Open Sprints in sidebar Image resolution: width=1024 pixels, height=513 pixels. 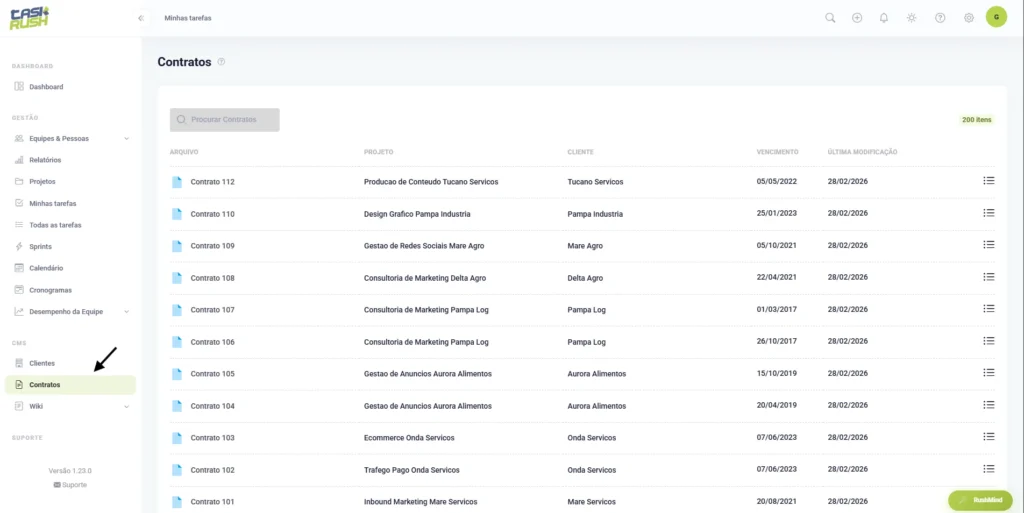click(x=40, y=247)
